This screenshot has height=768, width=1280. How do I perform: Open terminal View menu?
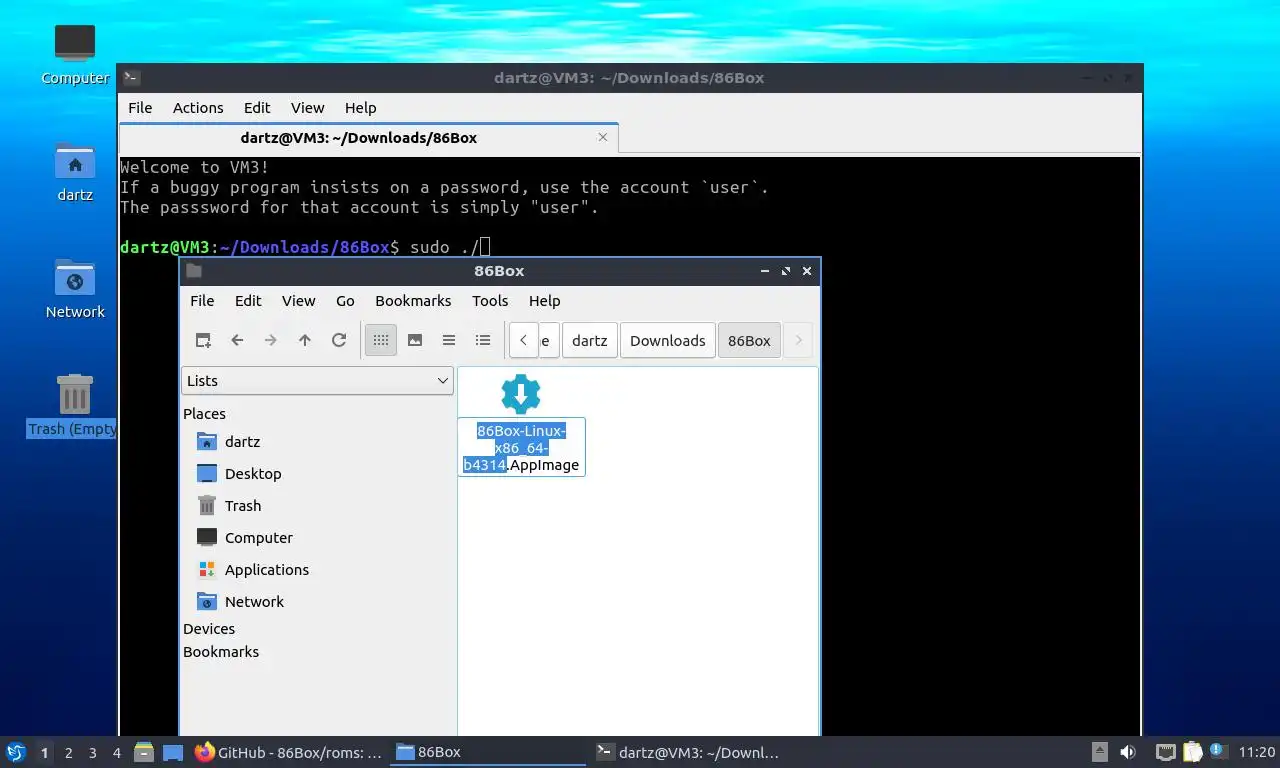(x=307, y=107)
